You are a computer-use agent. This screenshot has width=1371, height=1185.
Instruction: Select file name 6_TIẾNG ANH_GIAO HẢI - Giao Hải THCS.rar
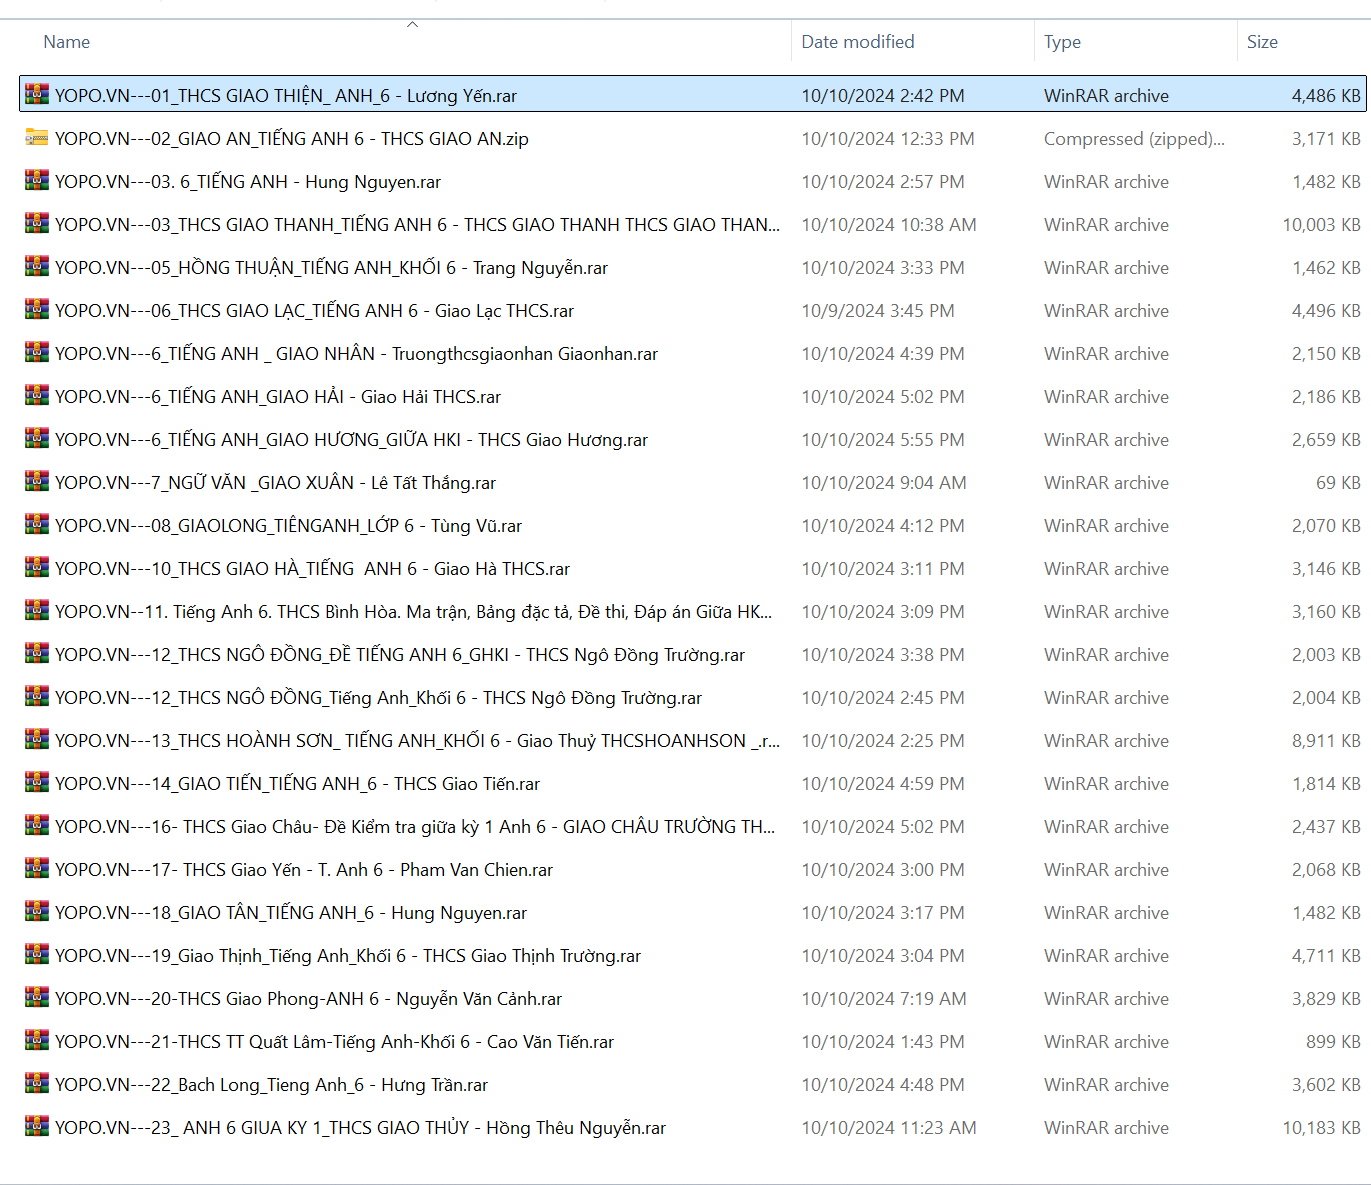click(x=278, y=397)
